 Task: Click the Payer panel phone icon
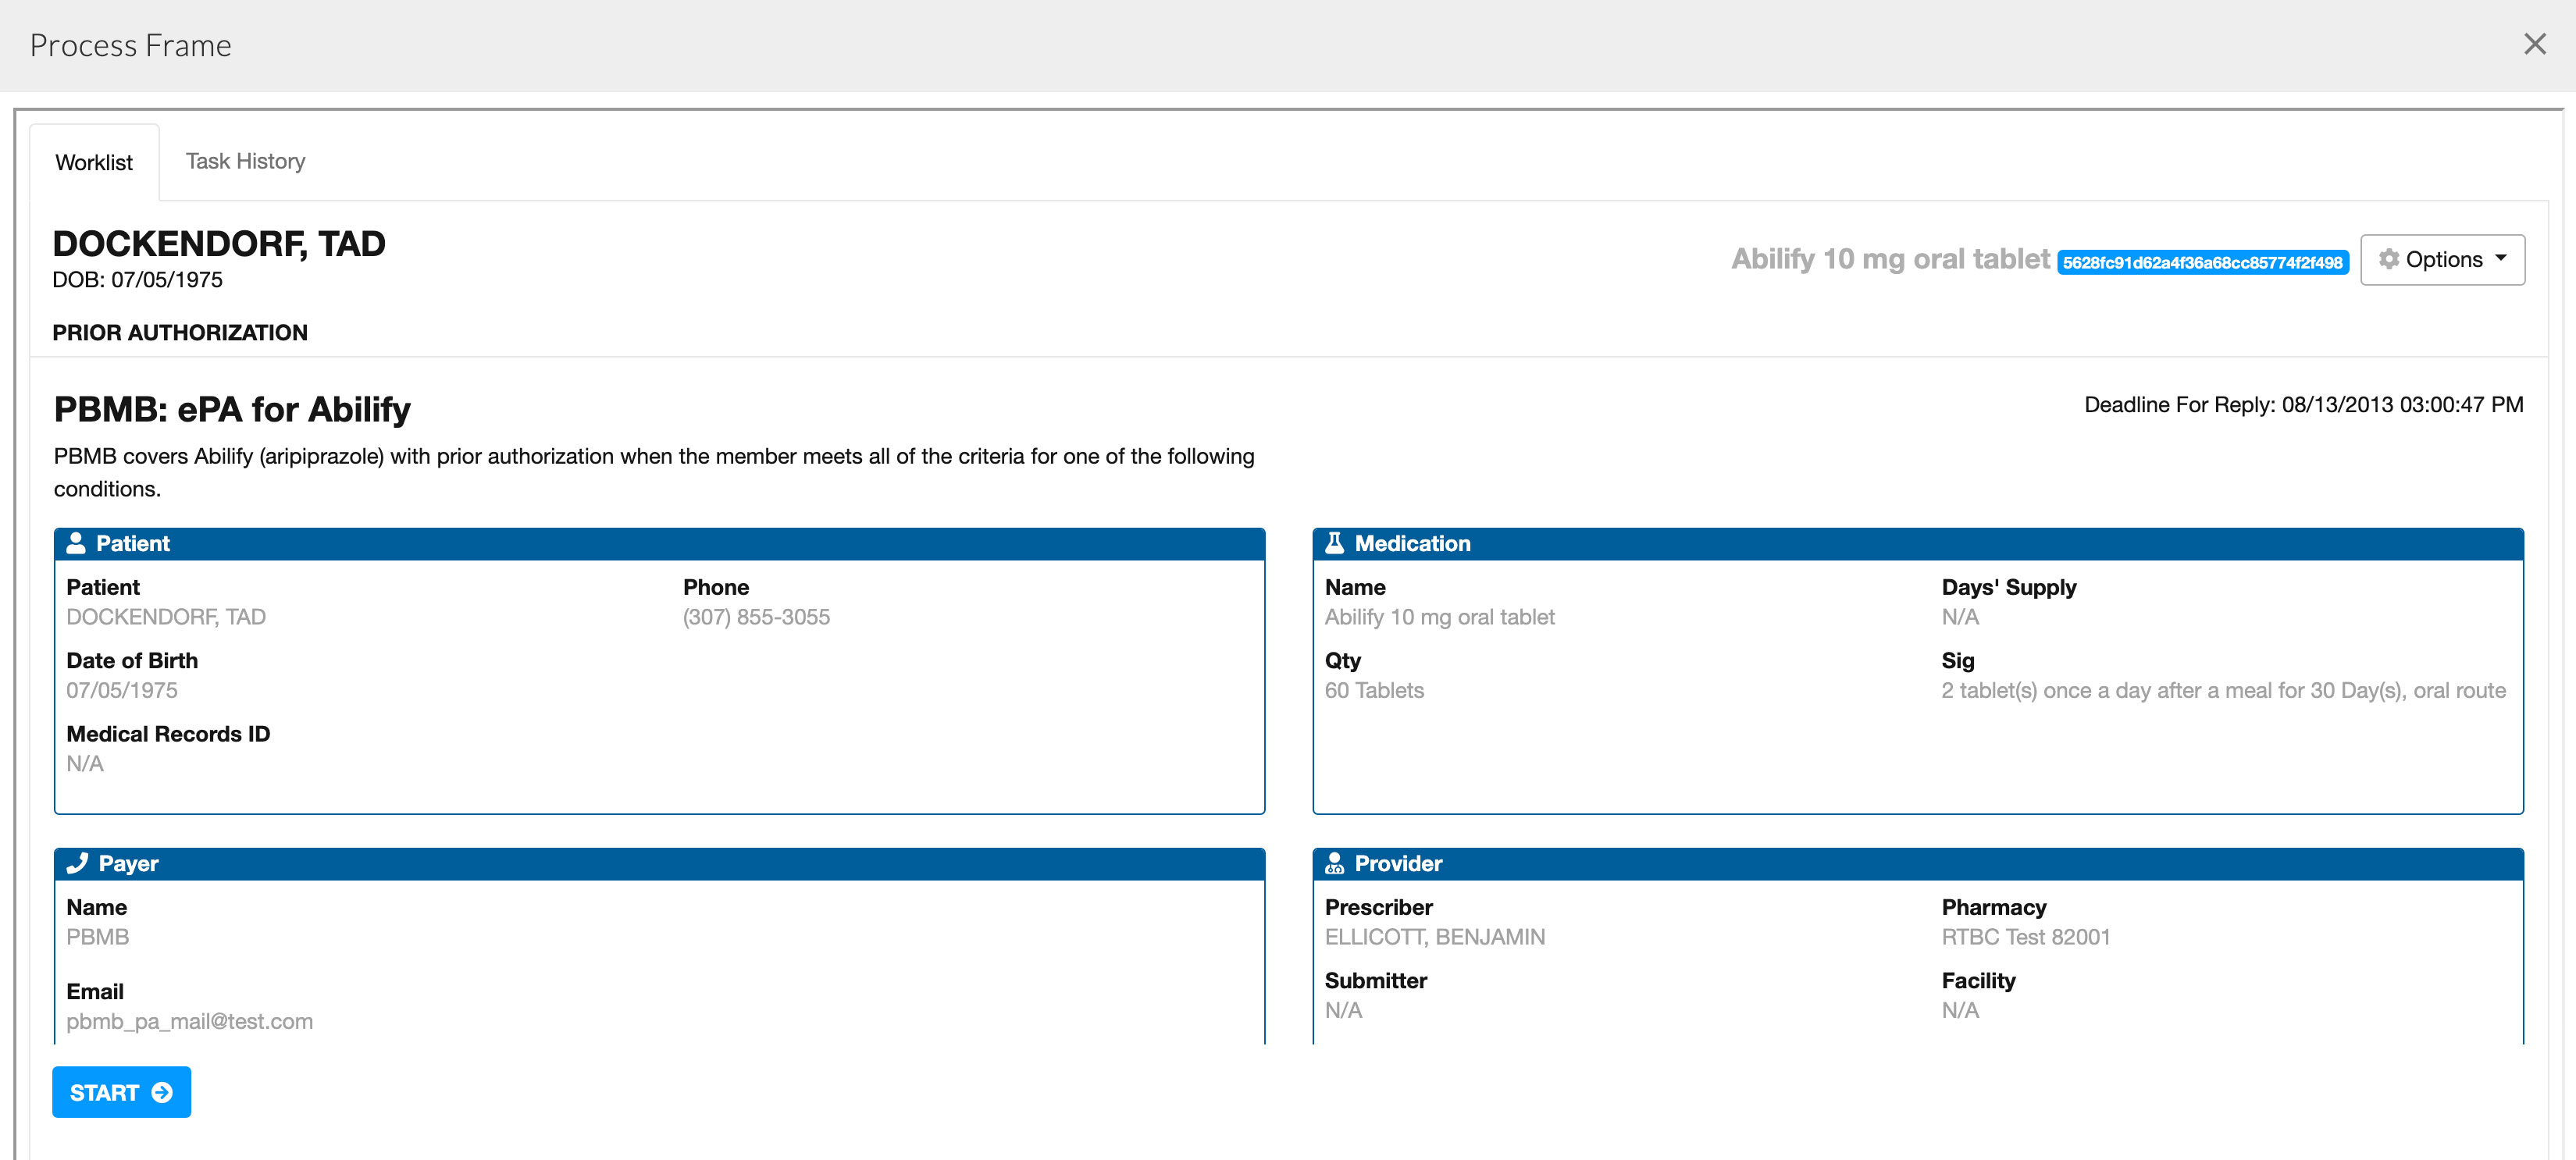pyautogui.click(x=78, y=862)
